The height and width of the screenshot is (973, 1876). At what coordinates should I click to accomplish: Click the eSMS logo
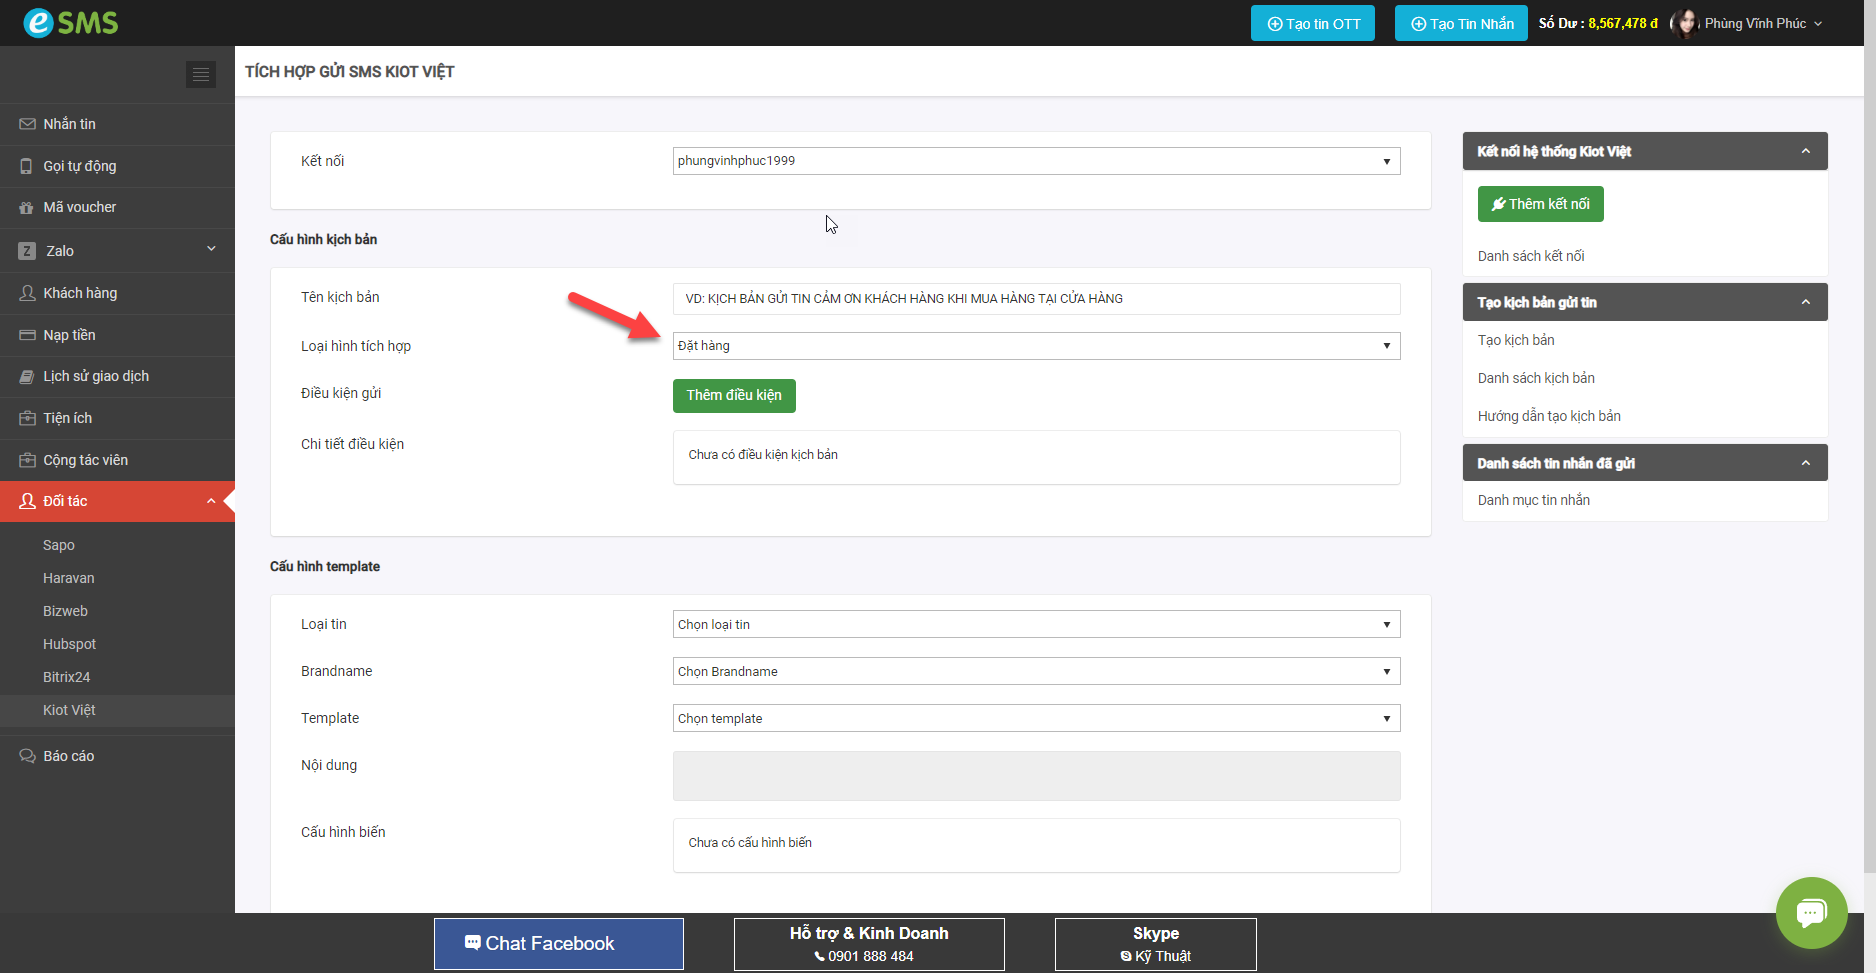[70, 23]
